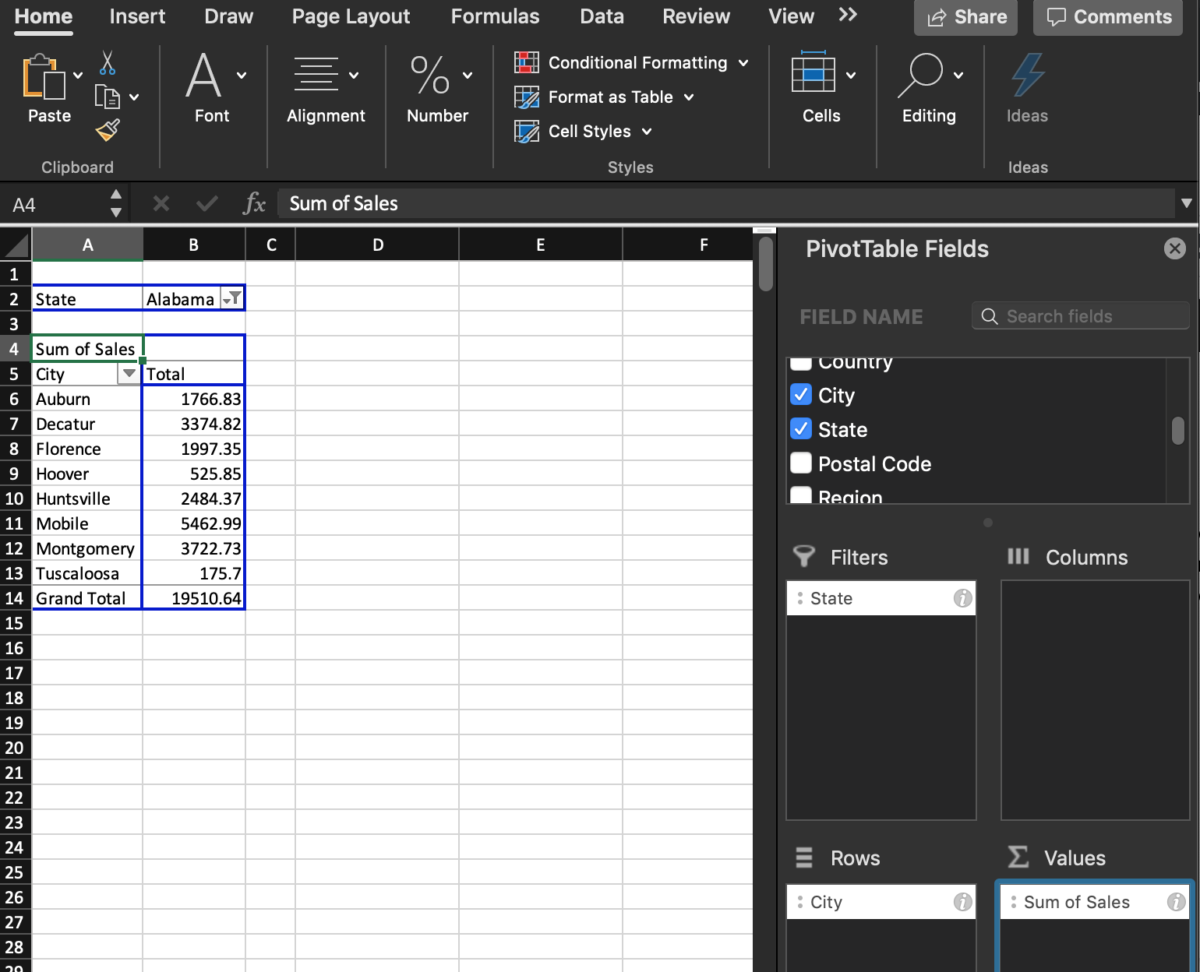Uncheck the State field checkbox
The height and width of the screenshot is (972, 1200).
[x=800, y=429]
